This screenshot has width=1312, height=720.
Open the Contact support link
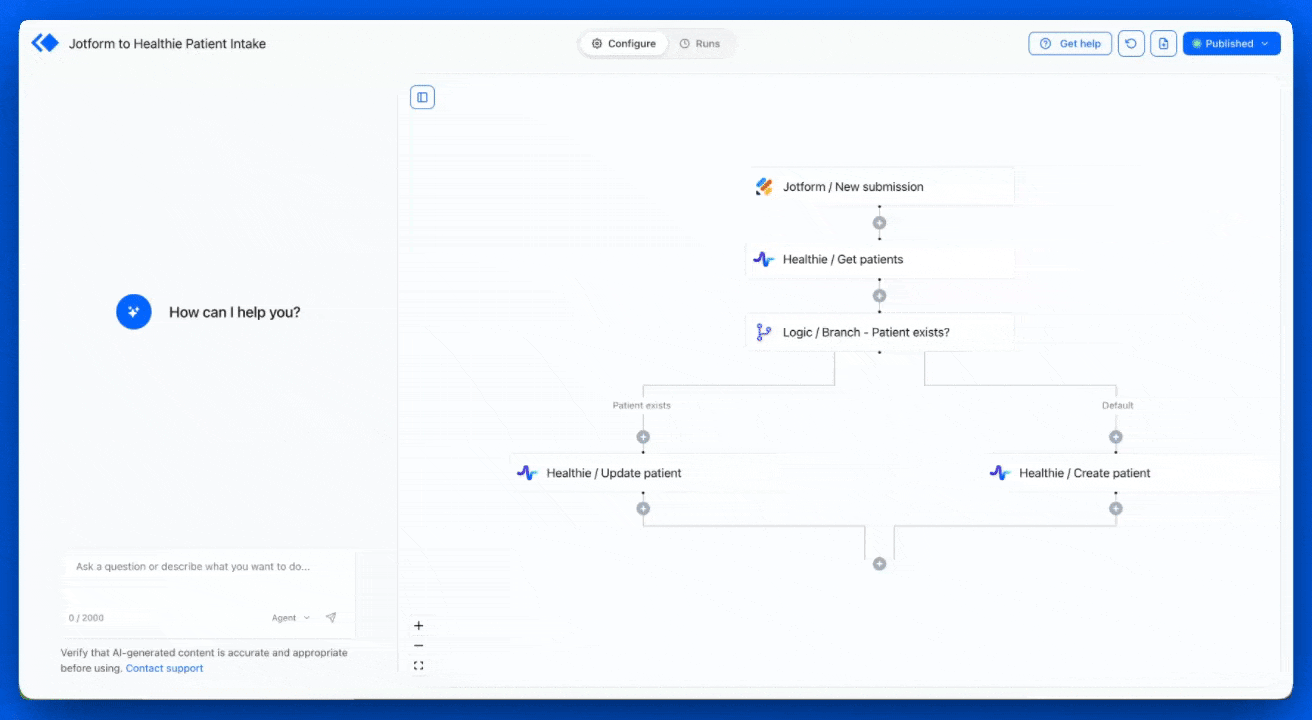tap(164, 668)
